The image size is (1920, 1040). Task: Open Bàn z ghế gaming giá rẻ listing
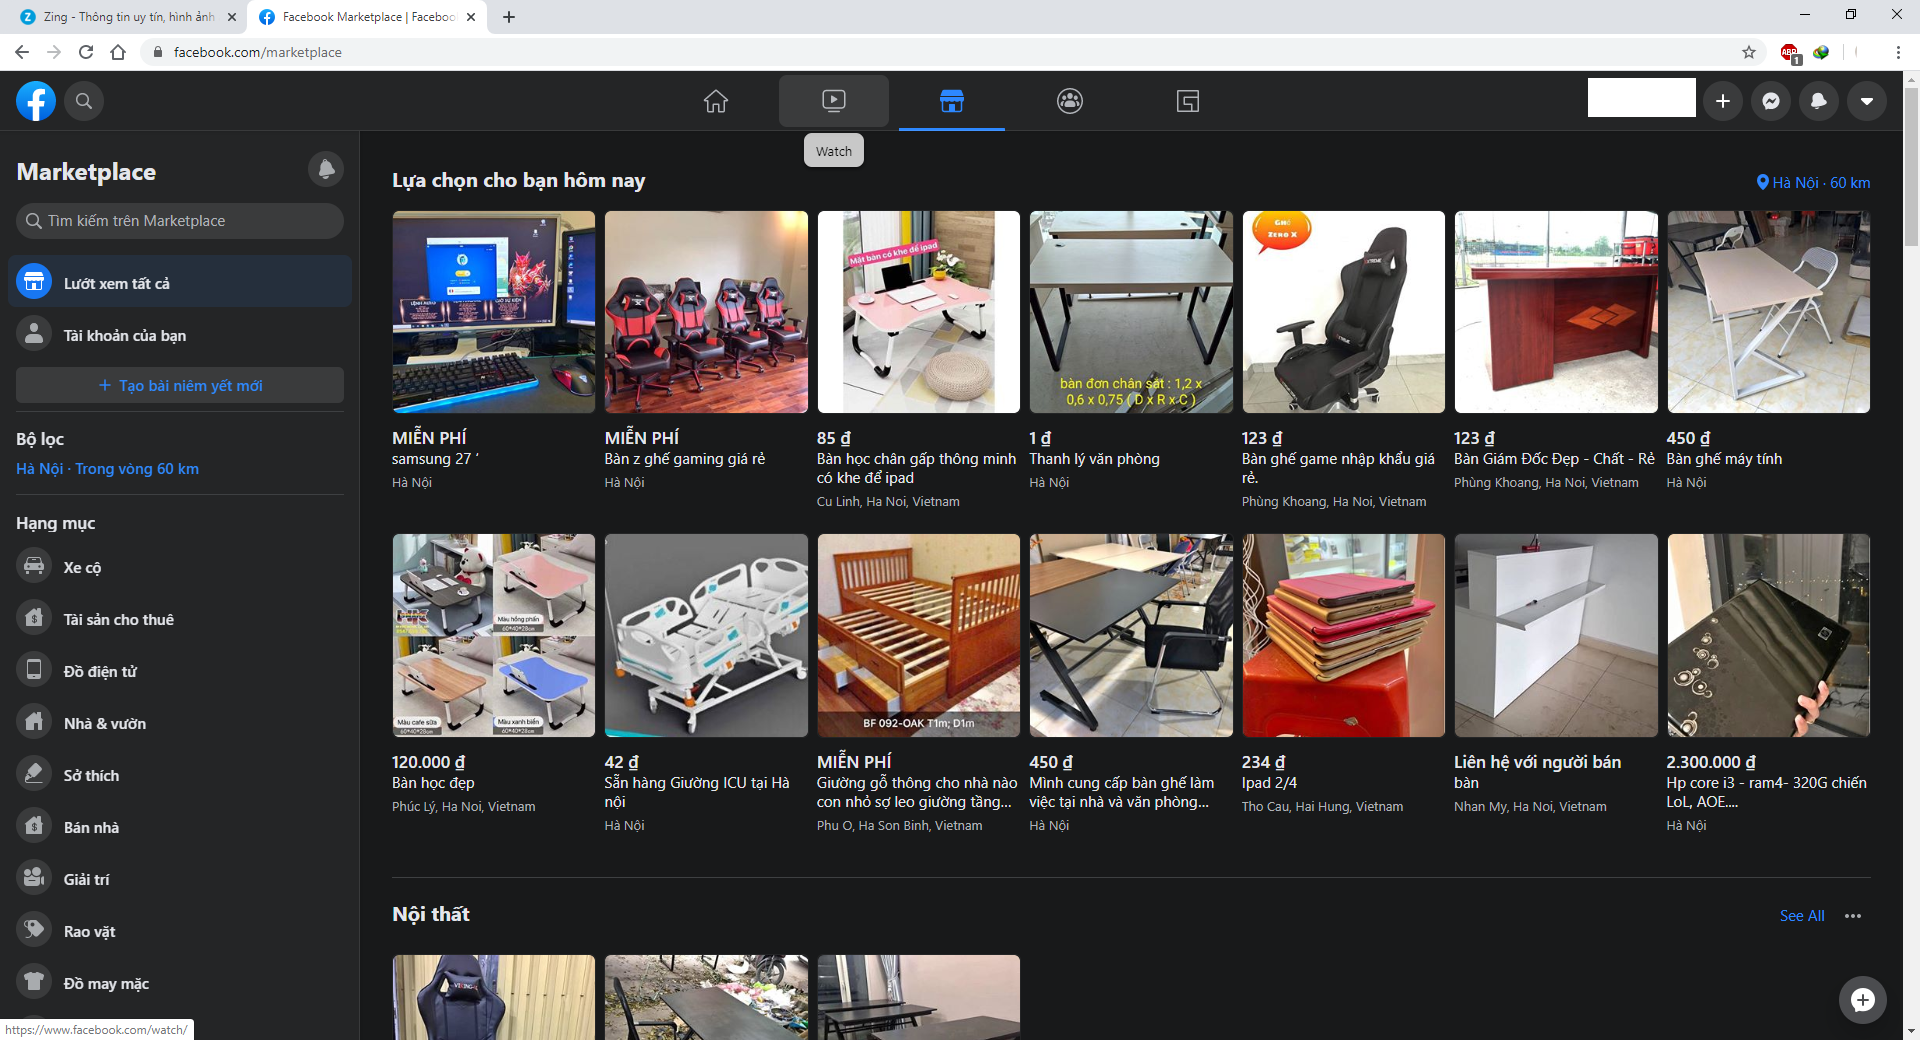[x=706, y=312]
